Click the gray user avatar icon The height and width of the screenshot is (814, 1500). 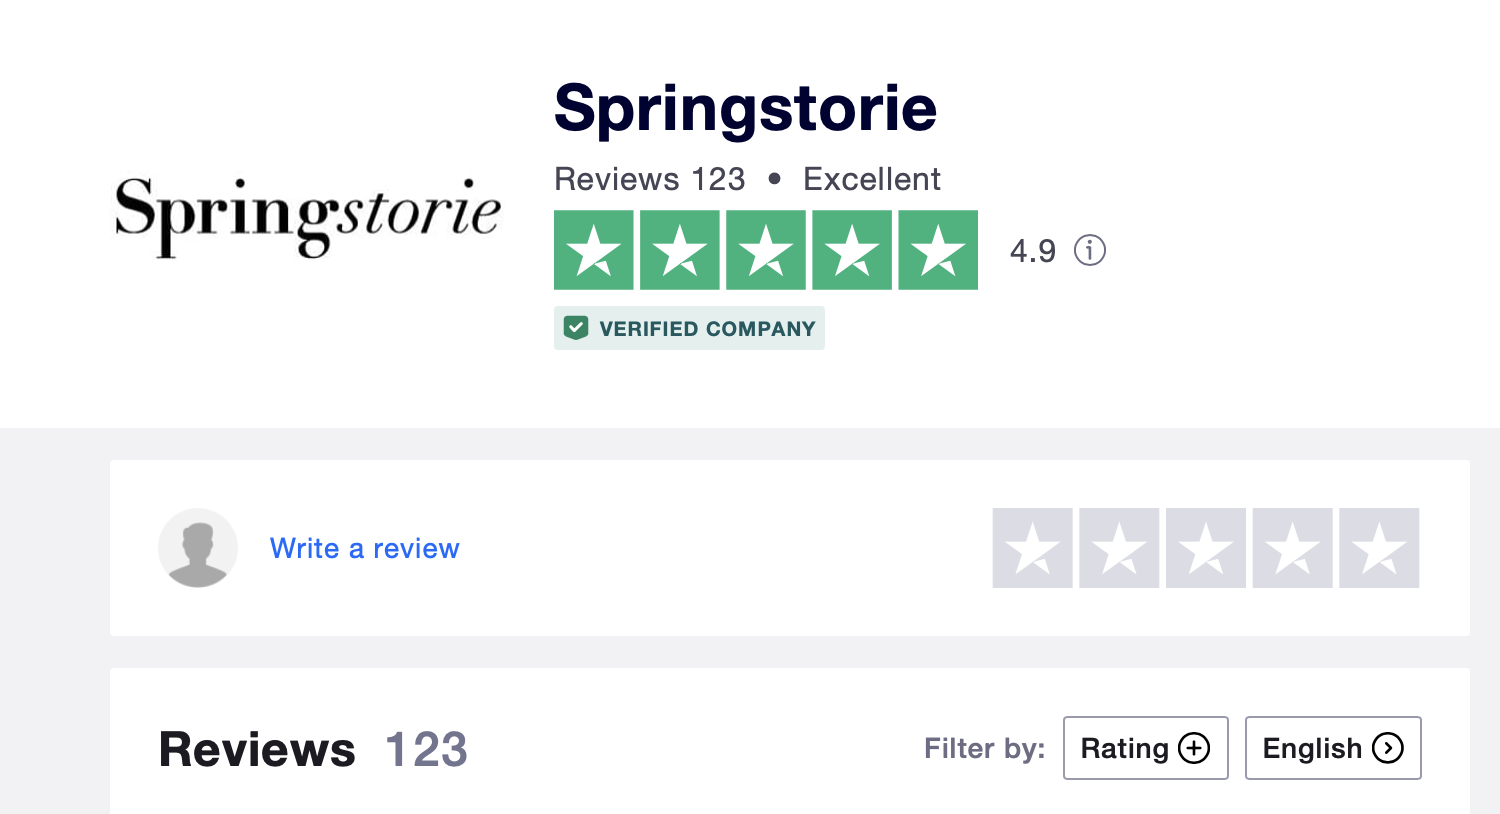point(198,548)
